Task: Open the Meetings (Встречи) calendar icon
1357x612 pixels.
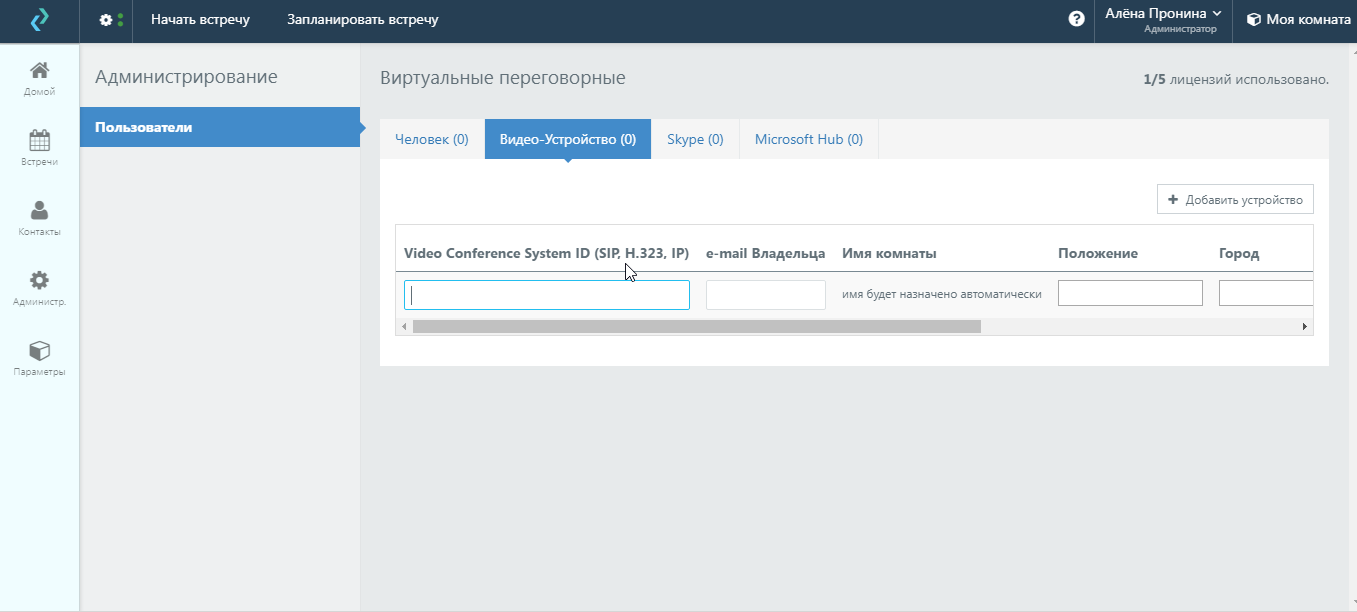Action: 39,148
